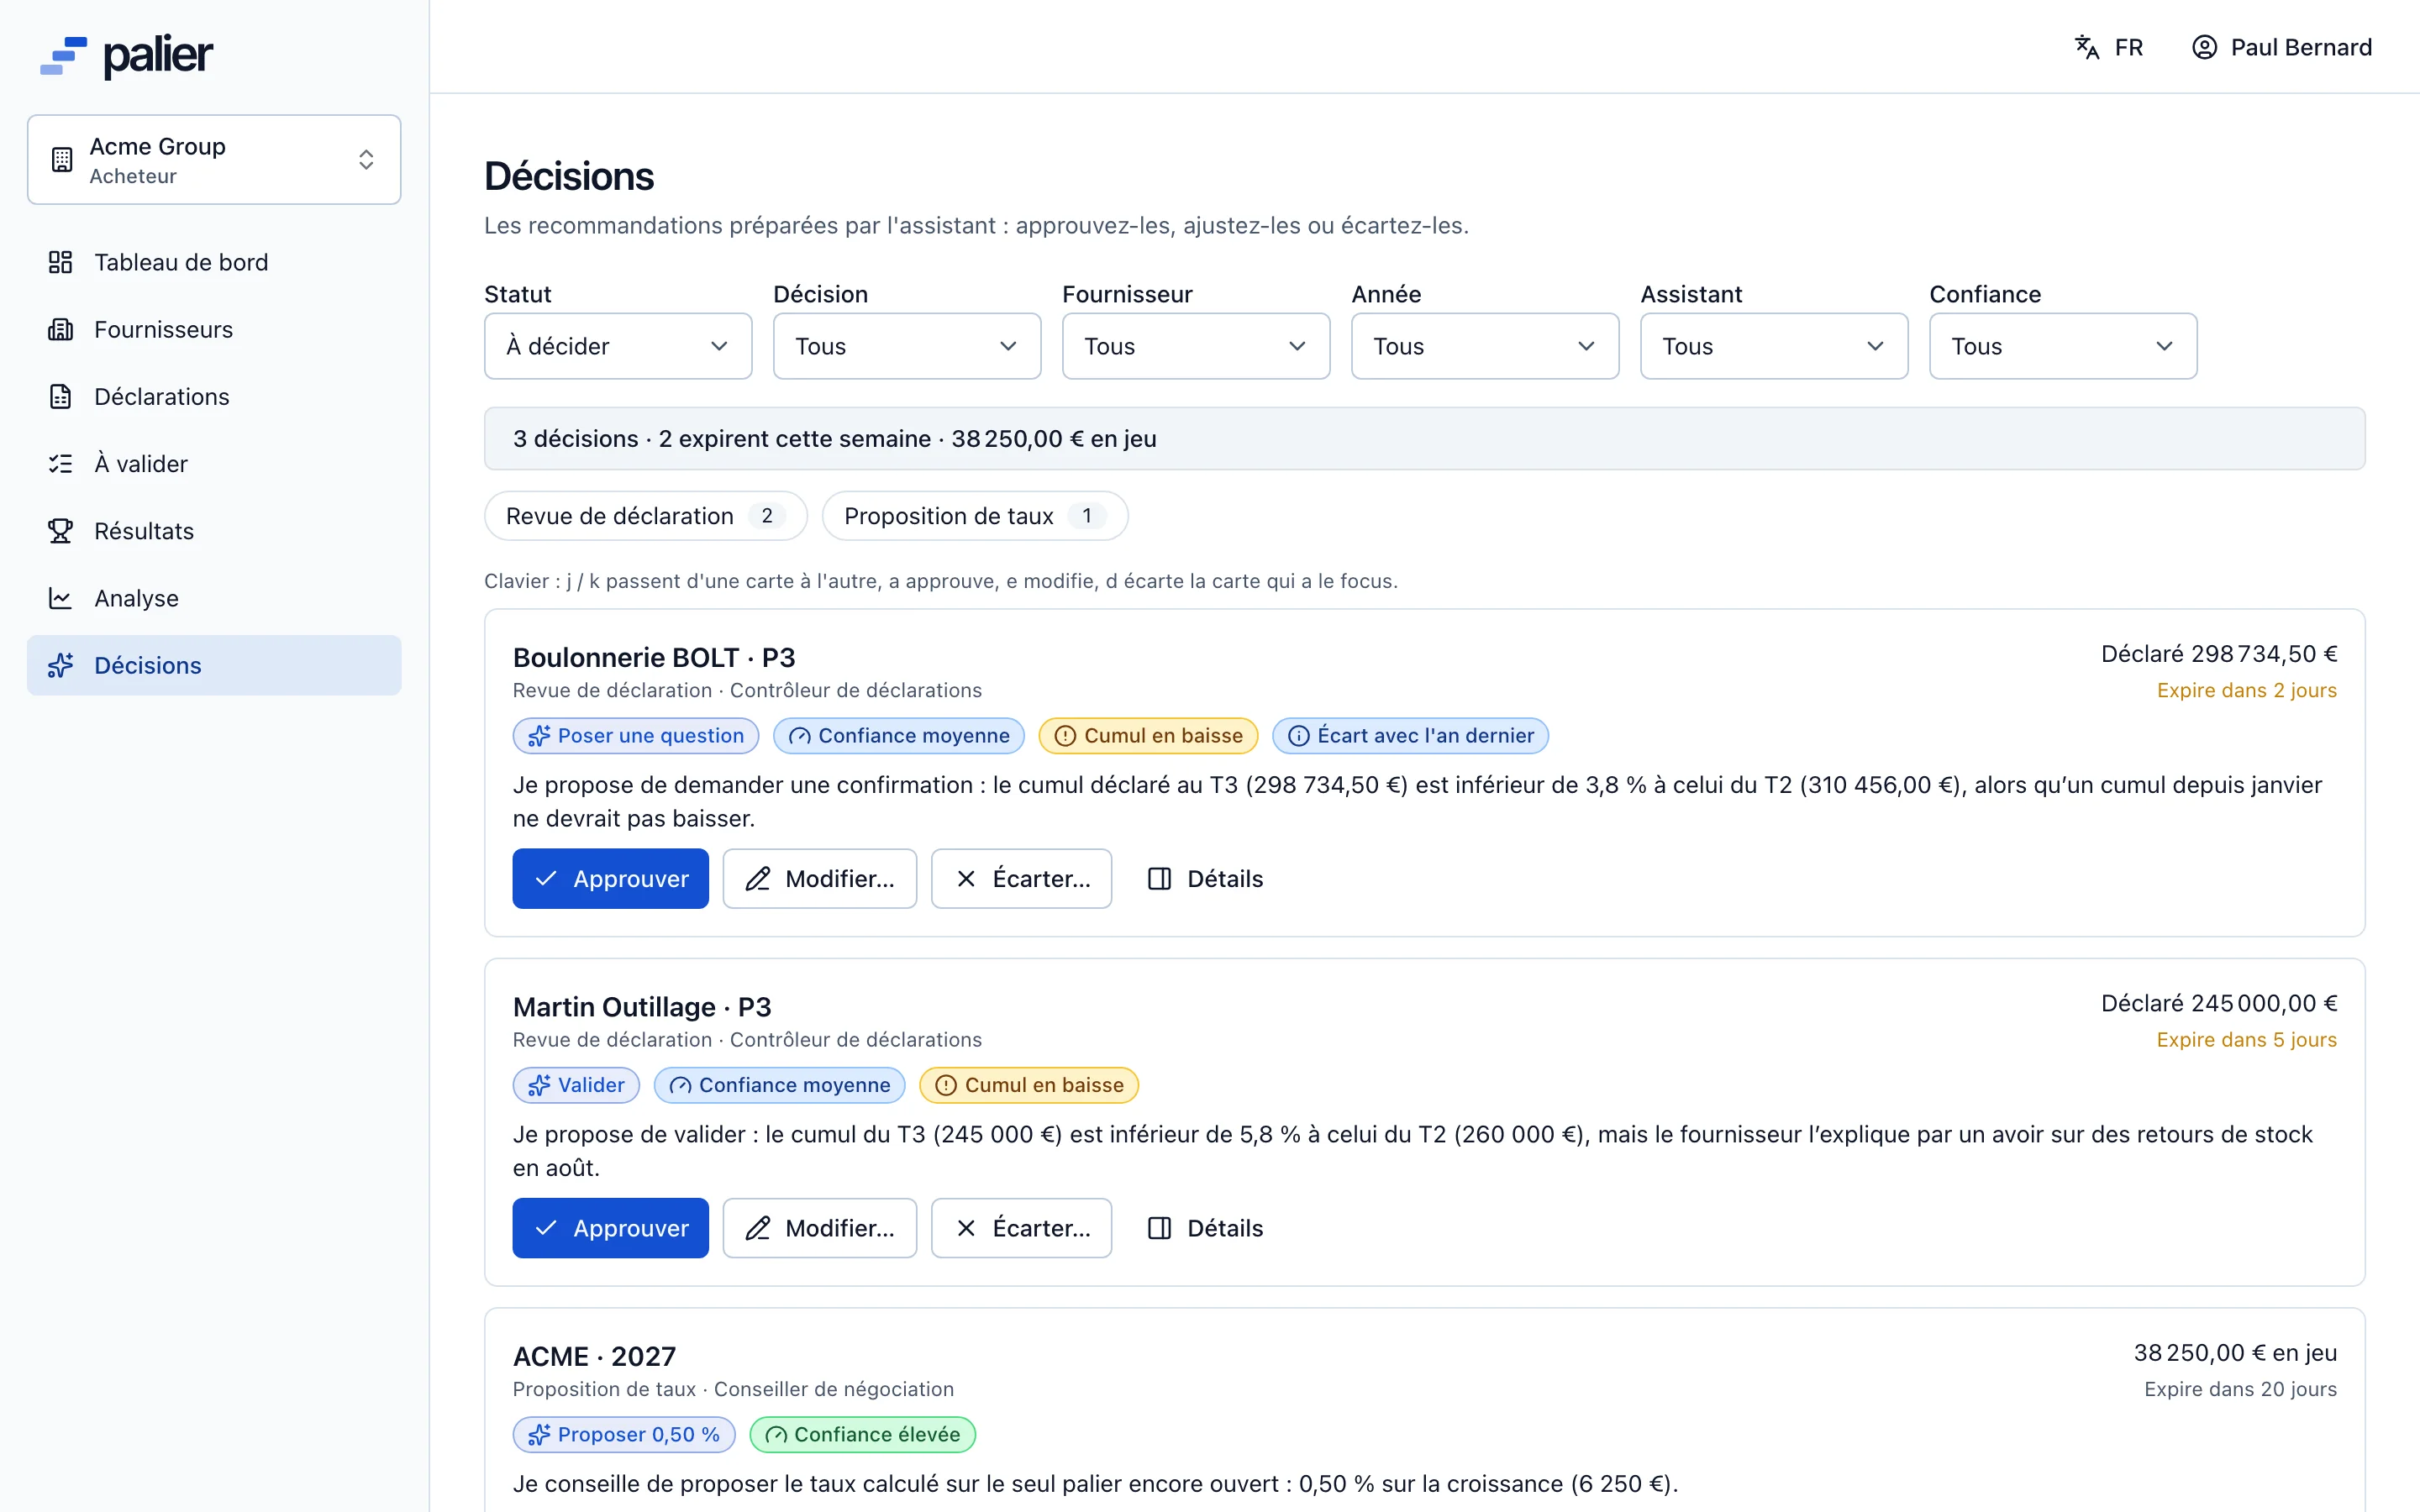Click the Poser une question badge
The image size is (2420, 1512).
[x=636, y=736]
